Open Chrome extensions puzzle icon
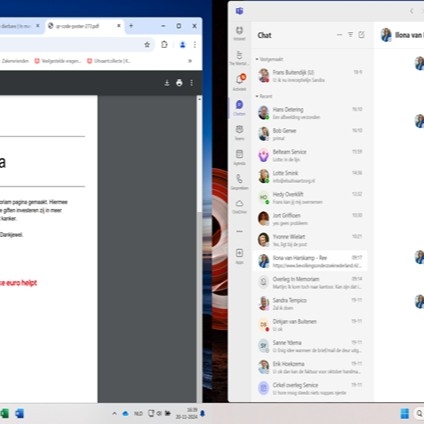424x424 pixels. coord(164,45)
